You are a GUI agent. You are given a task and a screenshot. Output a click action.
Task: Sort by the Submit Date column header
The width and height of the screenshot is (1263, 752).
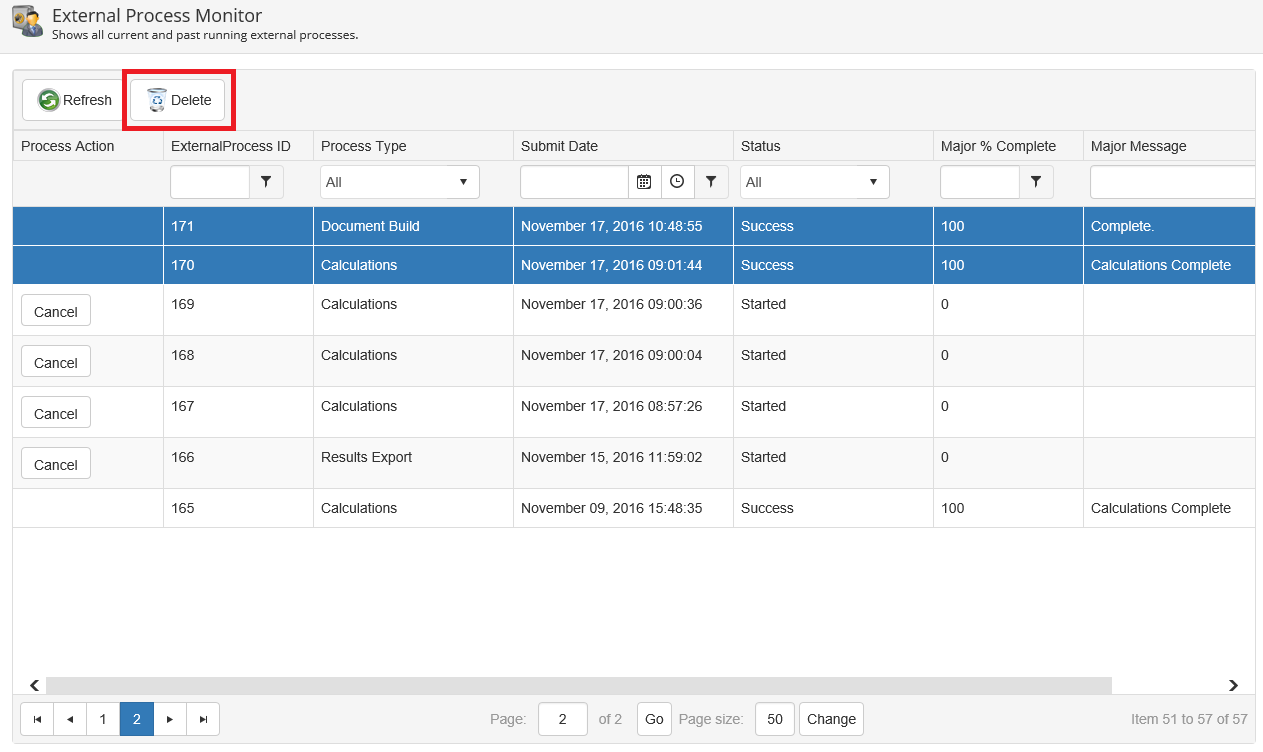pos(559,146)
